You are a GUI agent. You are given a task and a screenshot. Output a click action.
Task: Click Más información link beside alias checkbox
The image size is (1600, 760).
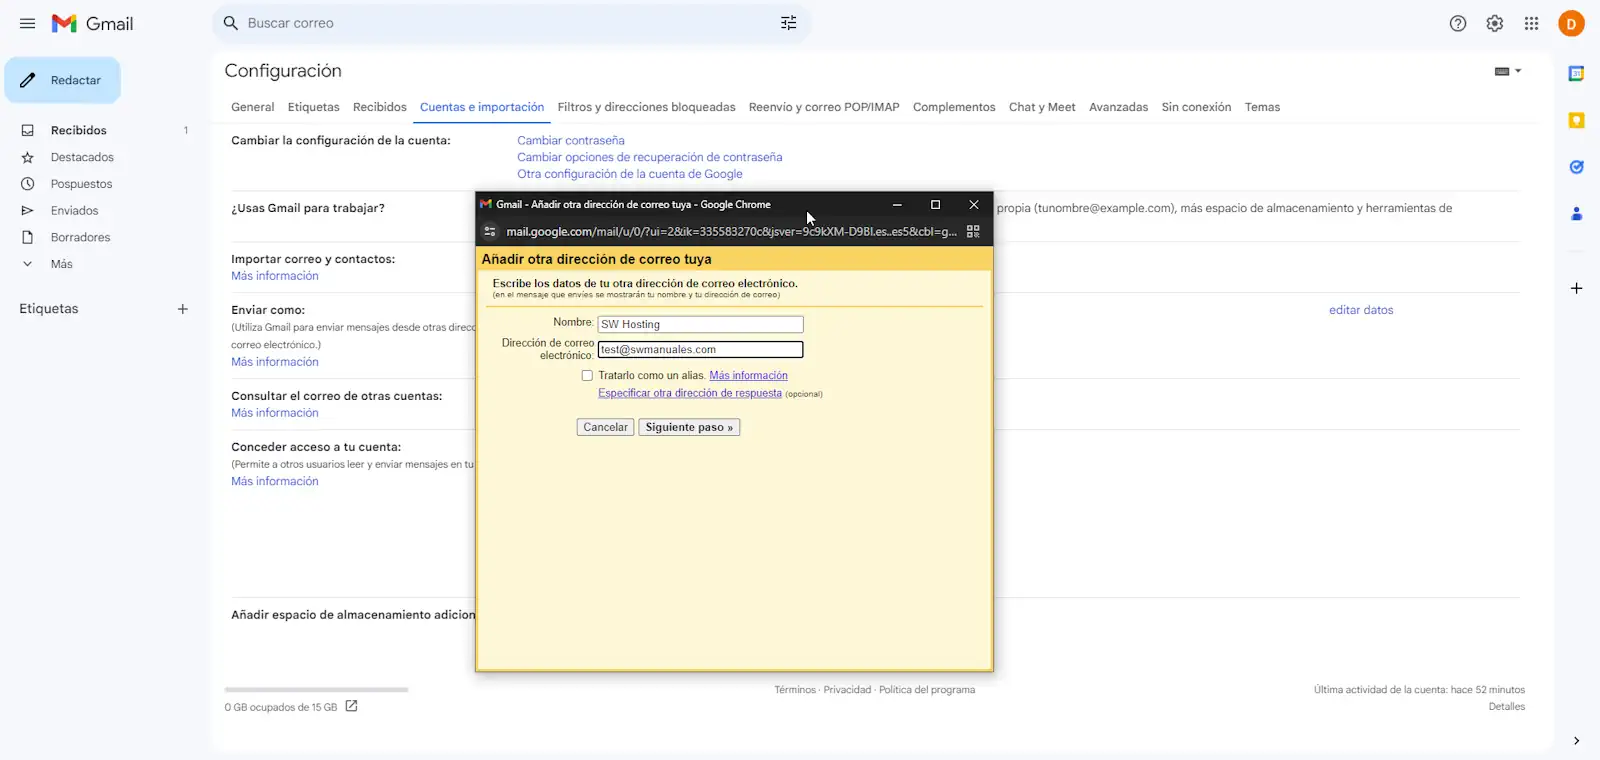748,376
